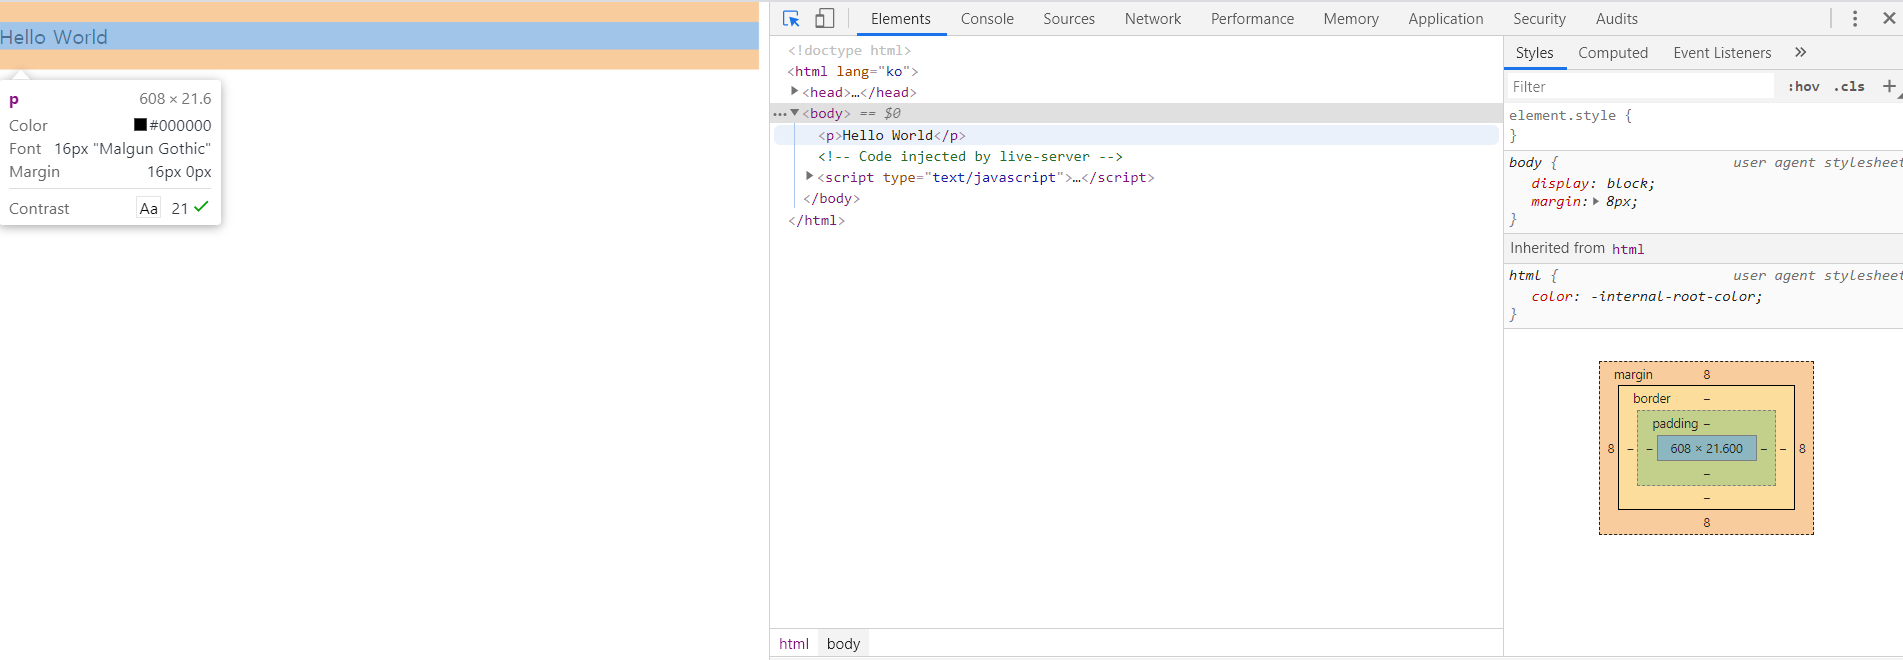Click the margin label in box model
1903x660 pixels.
[1633, 375]
